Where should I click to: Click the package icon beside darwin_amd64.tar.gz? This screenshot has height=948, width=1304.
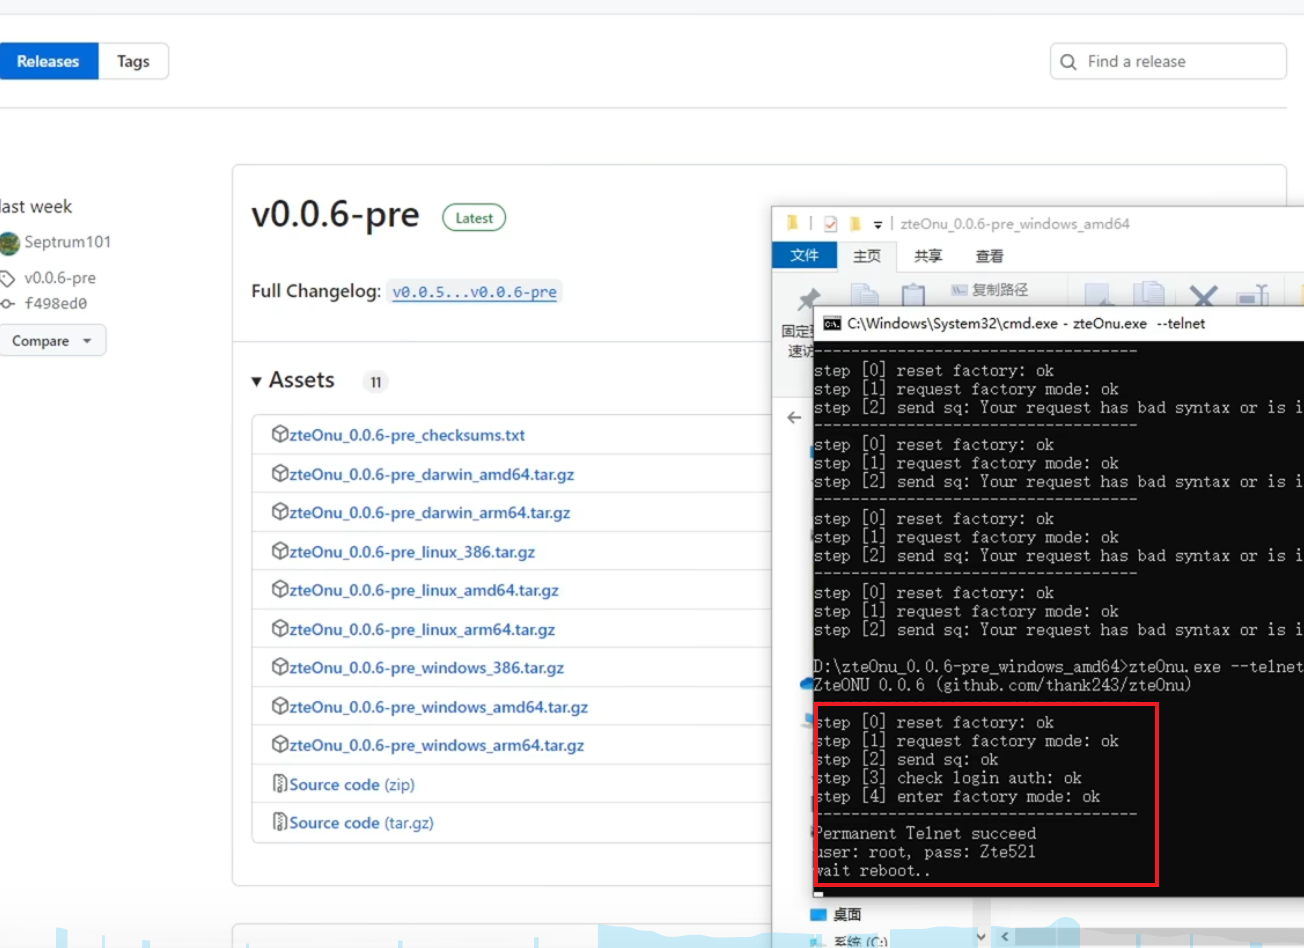click(x=280, y=473)
